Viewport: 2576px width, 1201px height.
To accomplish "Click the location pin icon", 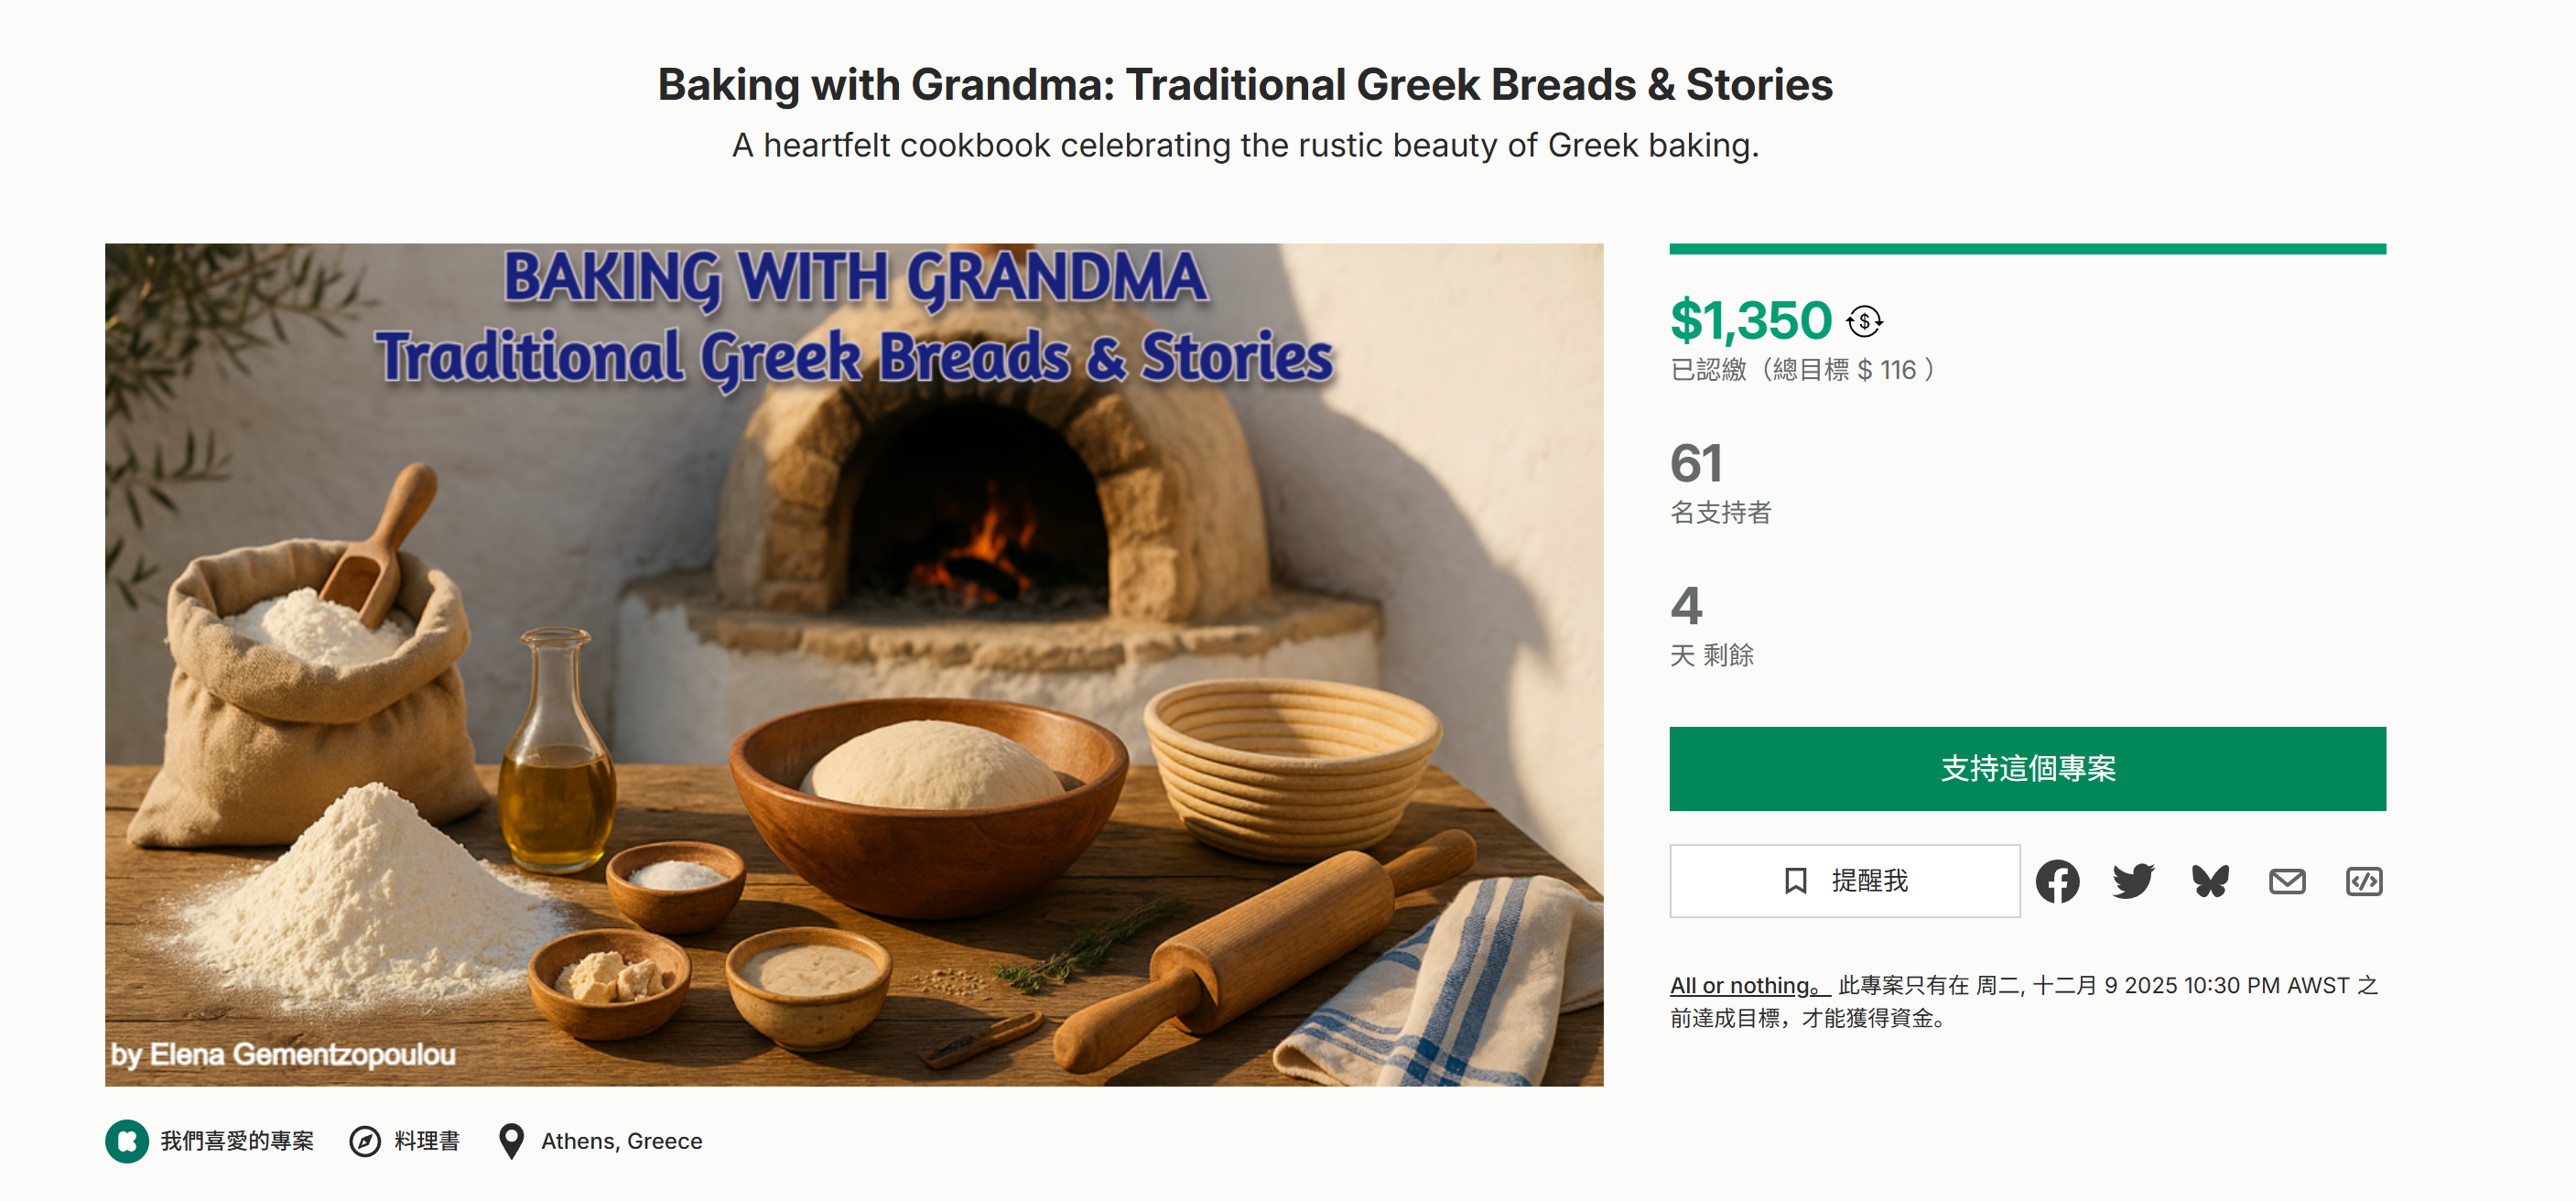I will 511,1141.
